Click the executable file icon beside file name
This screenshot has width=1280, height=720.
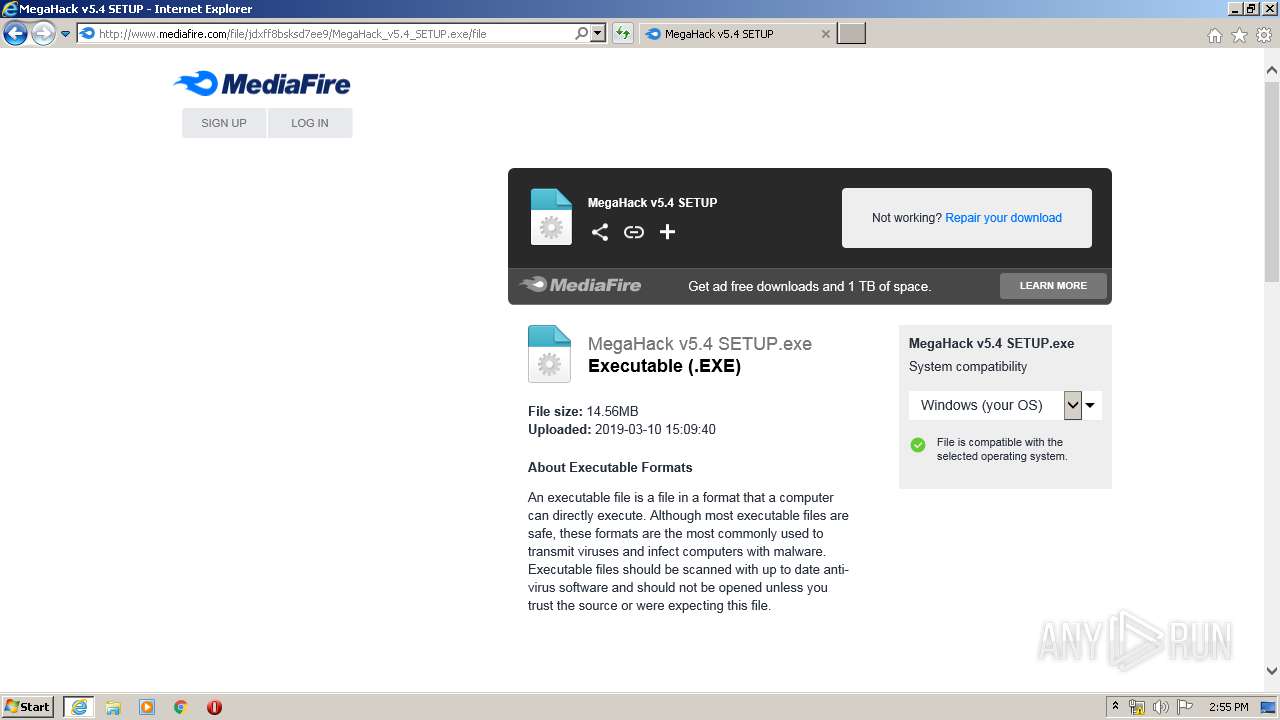[549, 354]
